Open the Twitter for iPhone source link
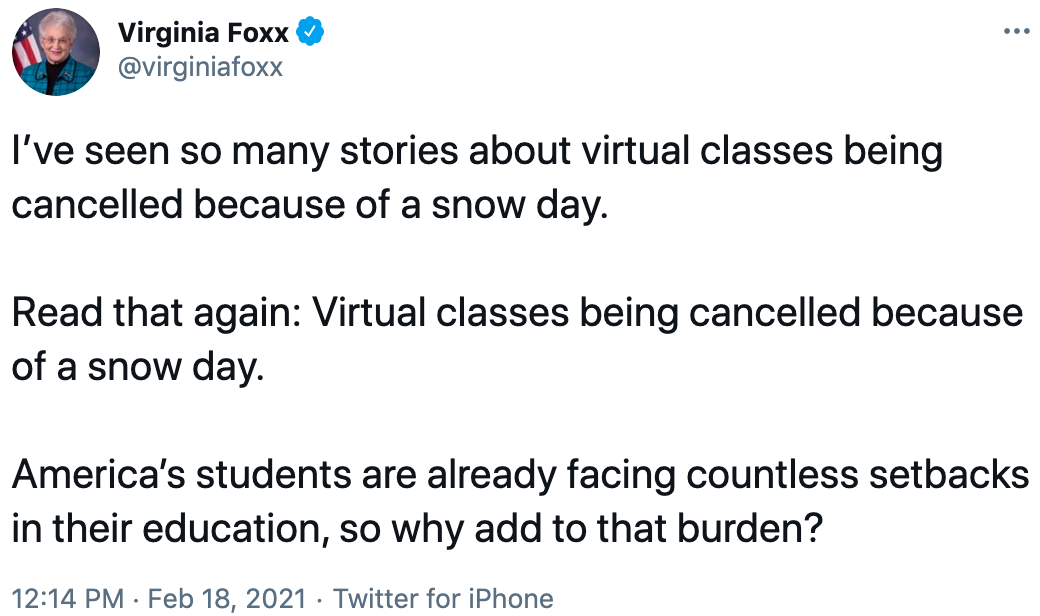Image resolution: width=1040 pixels, height=616 pixels. [442, 599]
